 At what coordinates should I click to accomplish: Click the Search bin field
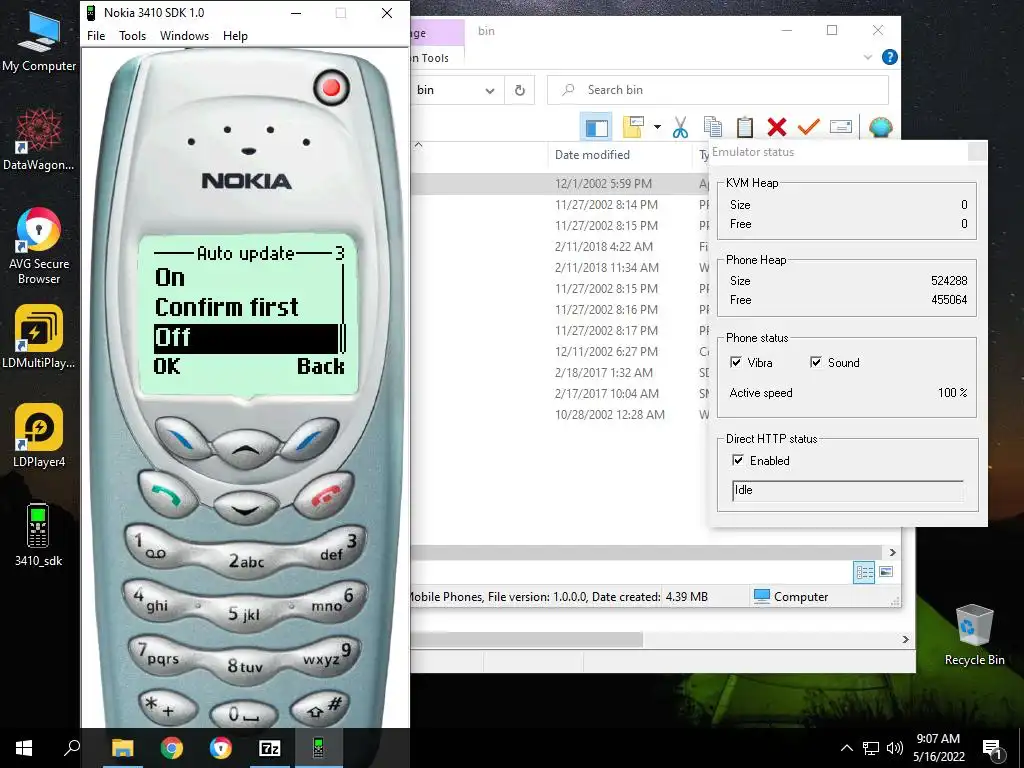pyautogui.click(x=718, y=90)
